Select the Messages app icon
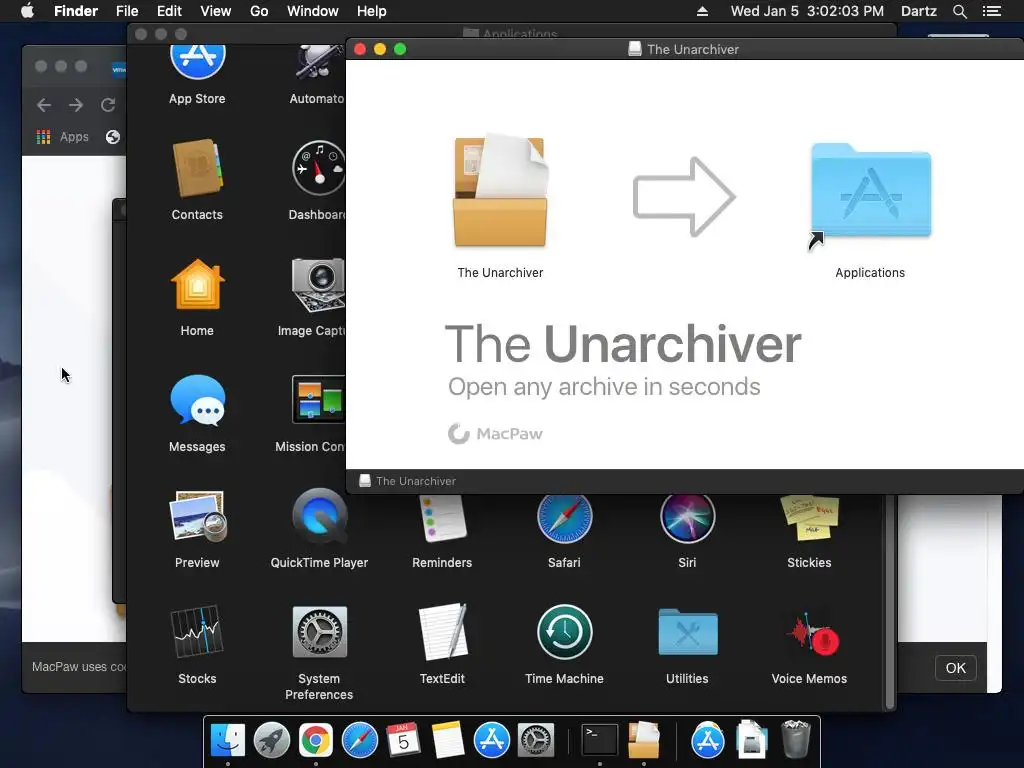The image size is (1024, 768). tap(197, 400)
